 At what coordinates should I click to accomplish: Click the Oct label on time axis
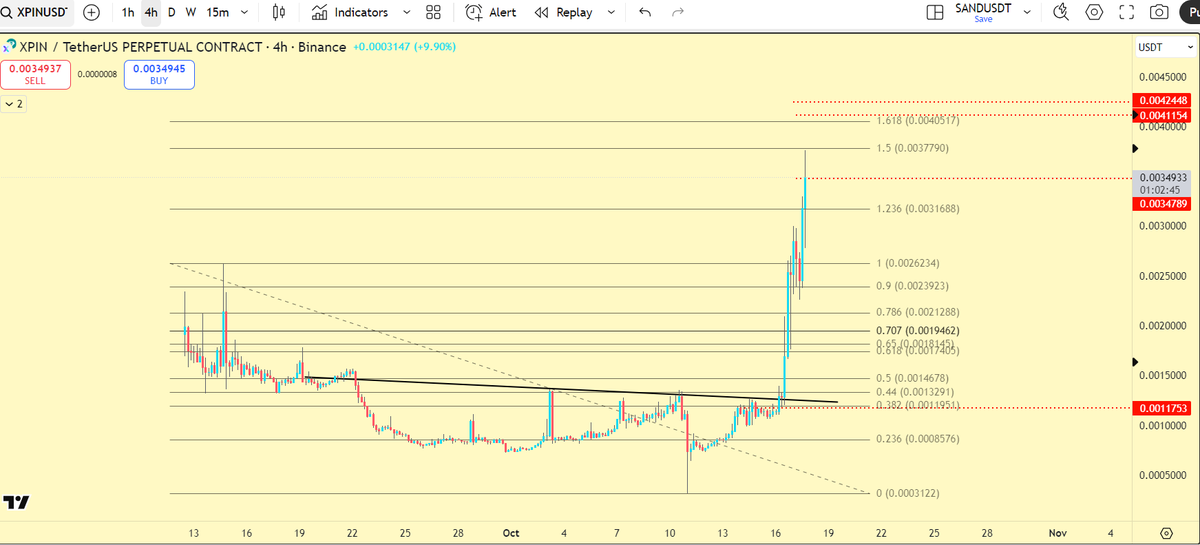512,533
